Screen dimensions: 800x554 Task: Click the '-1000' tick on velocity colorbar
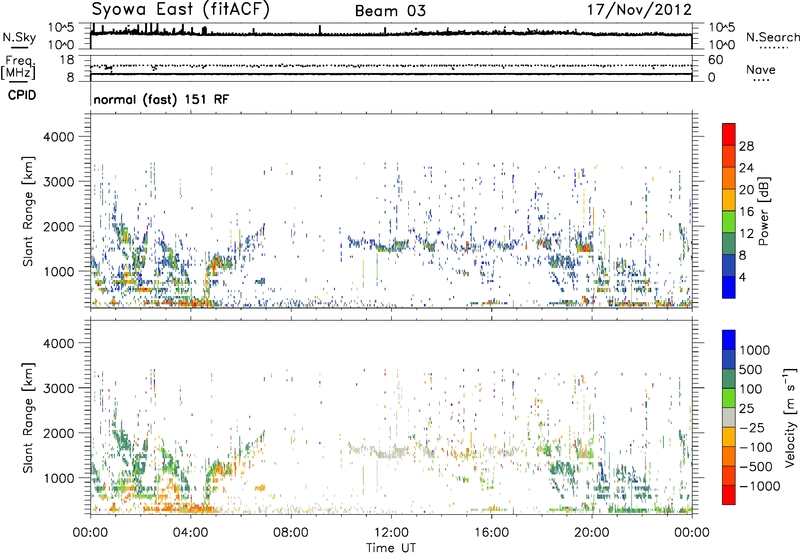point(759,486)
